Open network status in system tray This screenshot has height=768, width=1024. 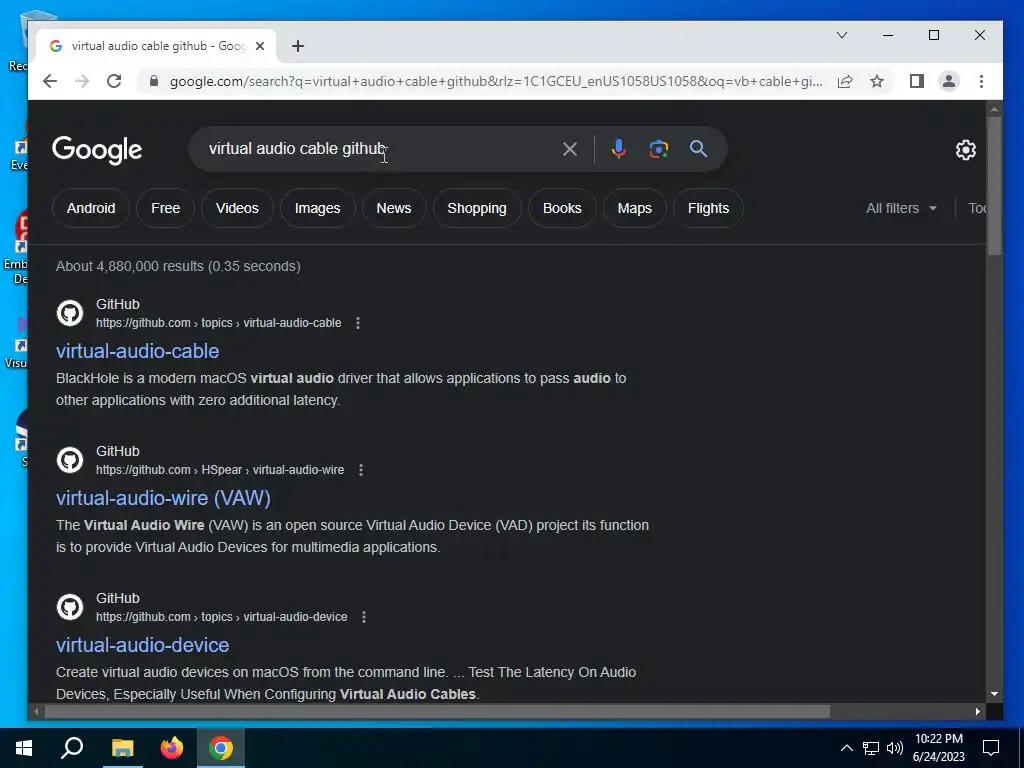click(x=871, y=748)
